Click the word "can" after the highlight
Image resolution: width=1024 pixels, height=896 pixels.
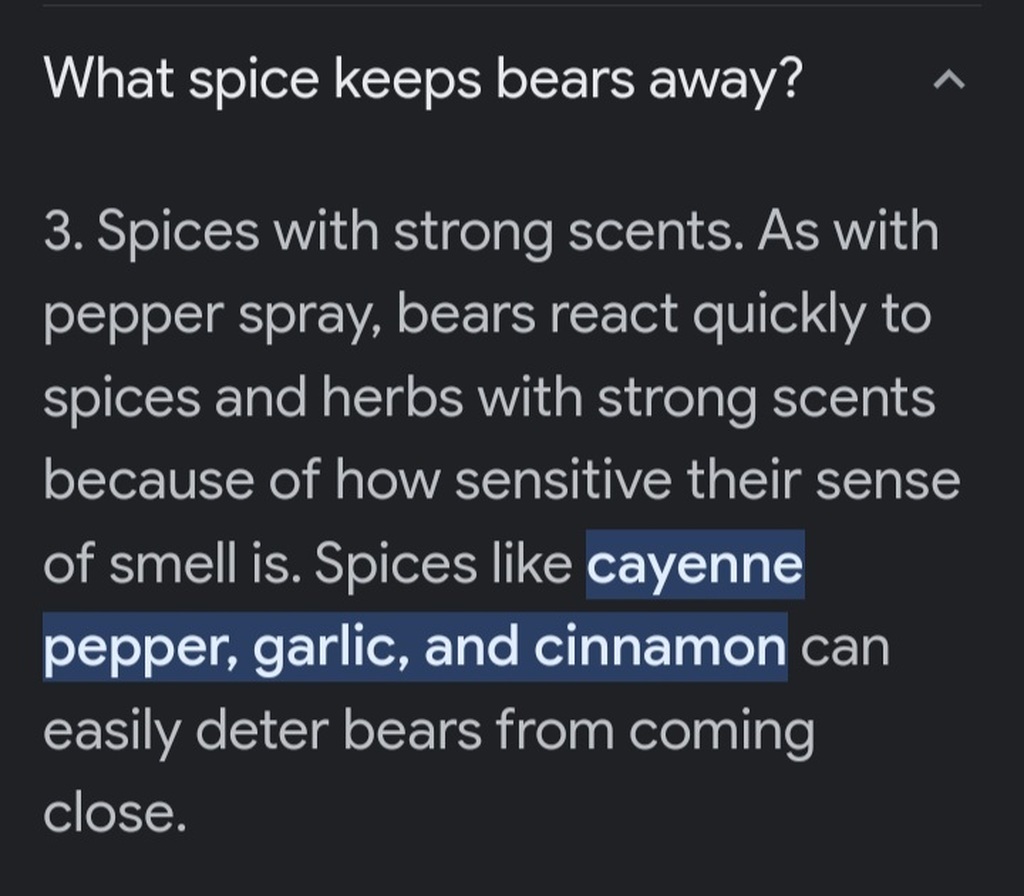(845, 650)
